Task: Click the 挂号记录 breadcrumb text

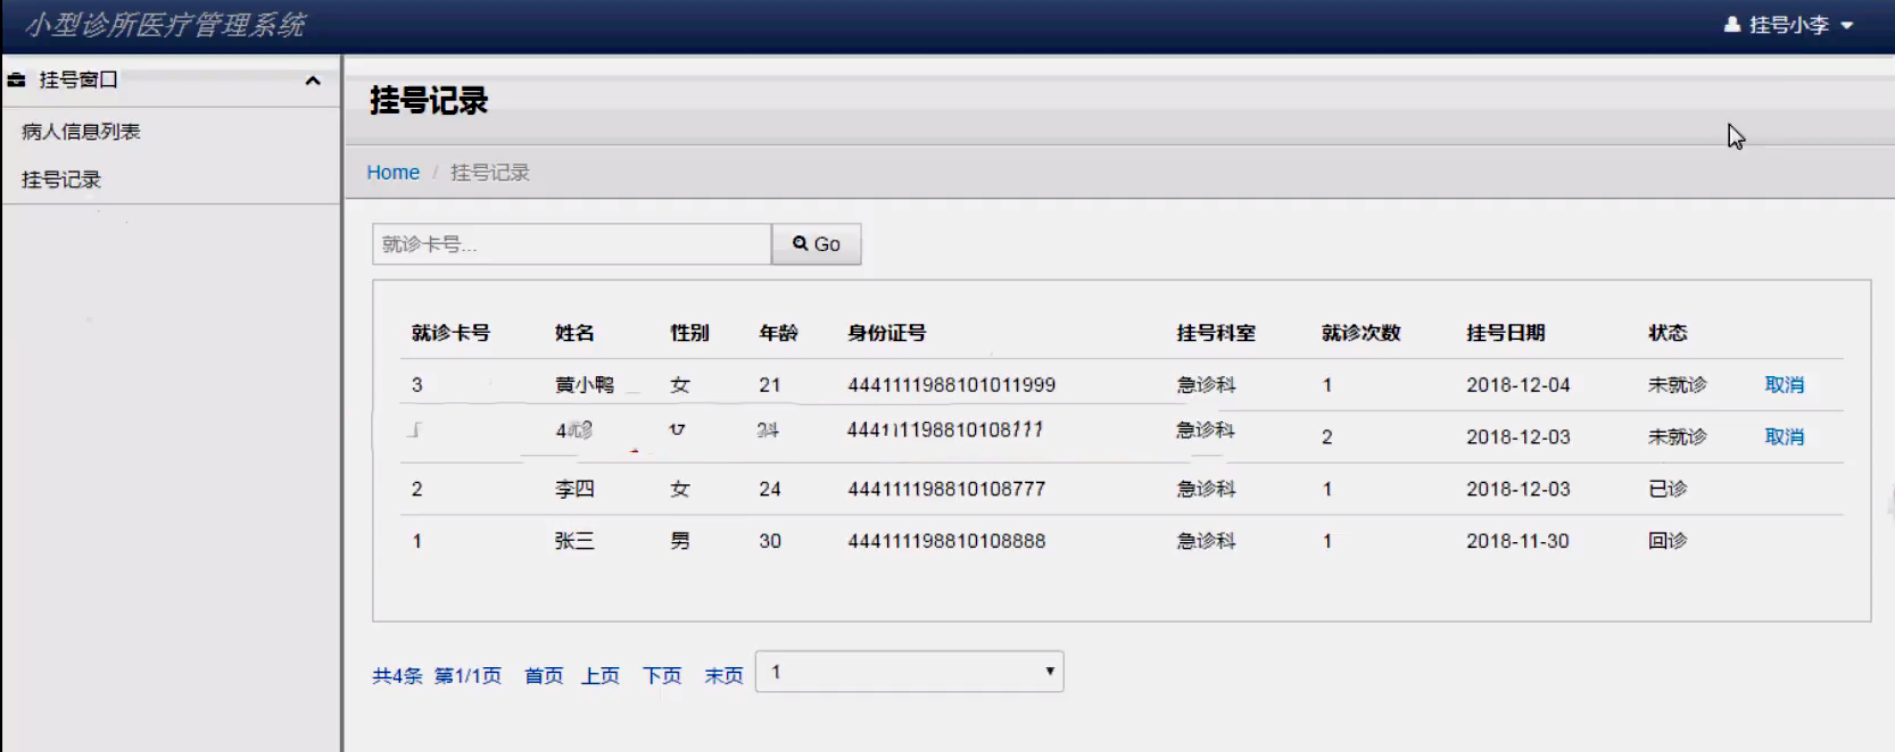Action: [x=490, y=172]
